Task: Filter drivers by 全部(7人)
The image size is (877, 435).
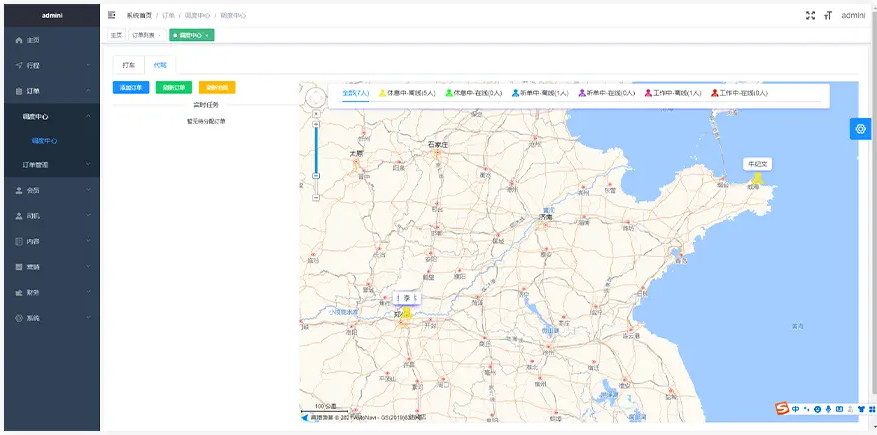Action: [x=355, y=93]
